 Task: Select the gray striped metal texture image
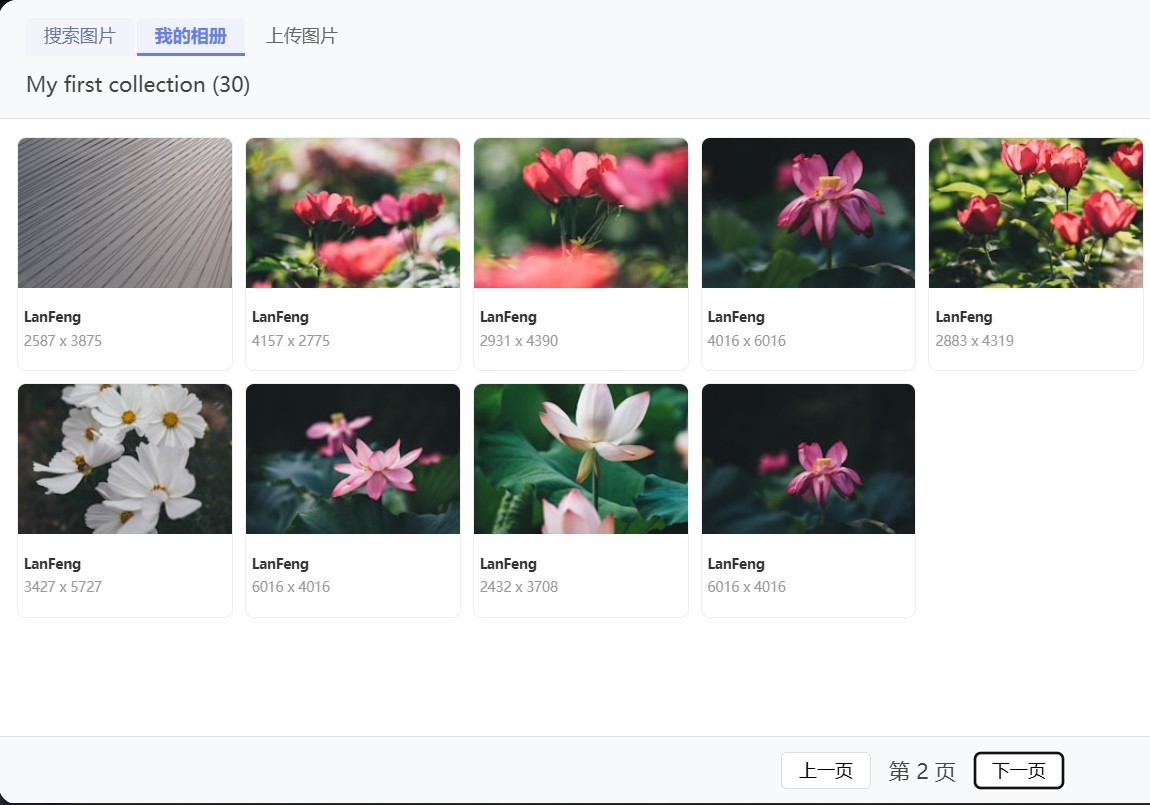pyautogui.click(x=125, y=213)
